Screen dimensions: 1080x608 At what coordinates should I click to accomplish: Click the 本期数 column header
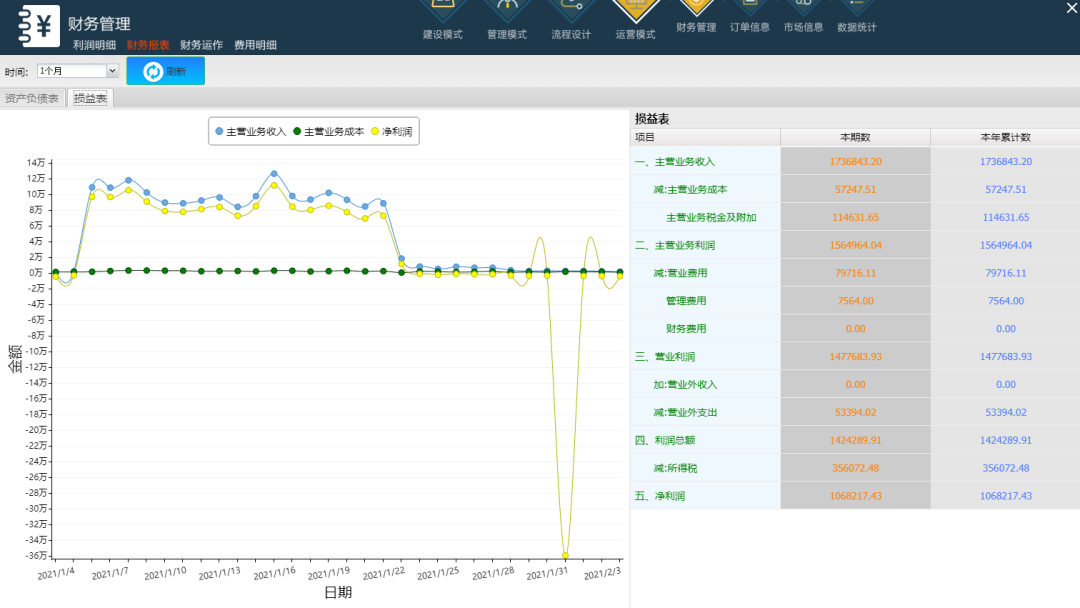pyautogui.click(x=855, y=137)
